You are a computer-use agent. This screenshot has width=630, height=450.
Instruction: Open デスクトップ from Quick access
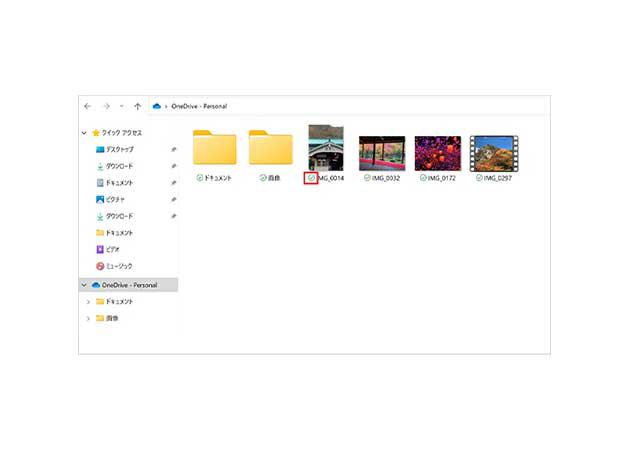click(x=119, y=149)
